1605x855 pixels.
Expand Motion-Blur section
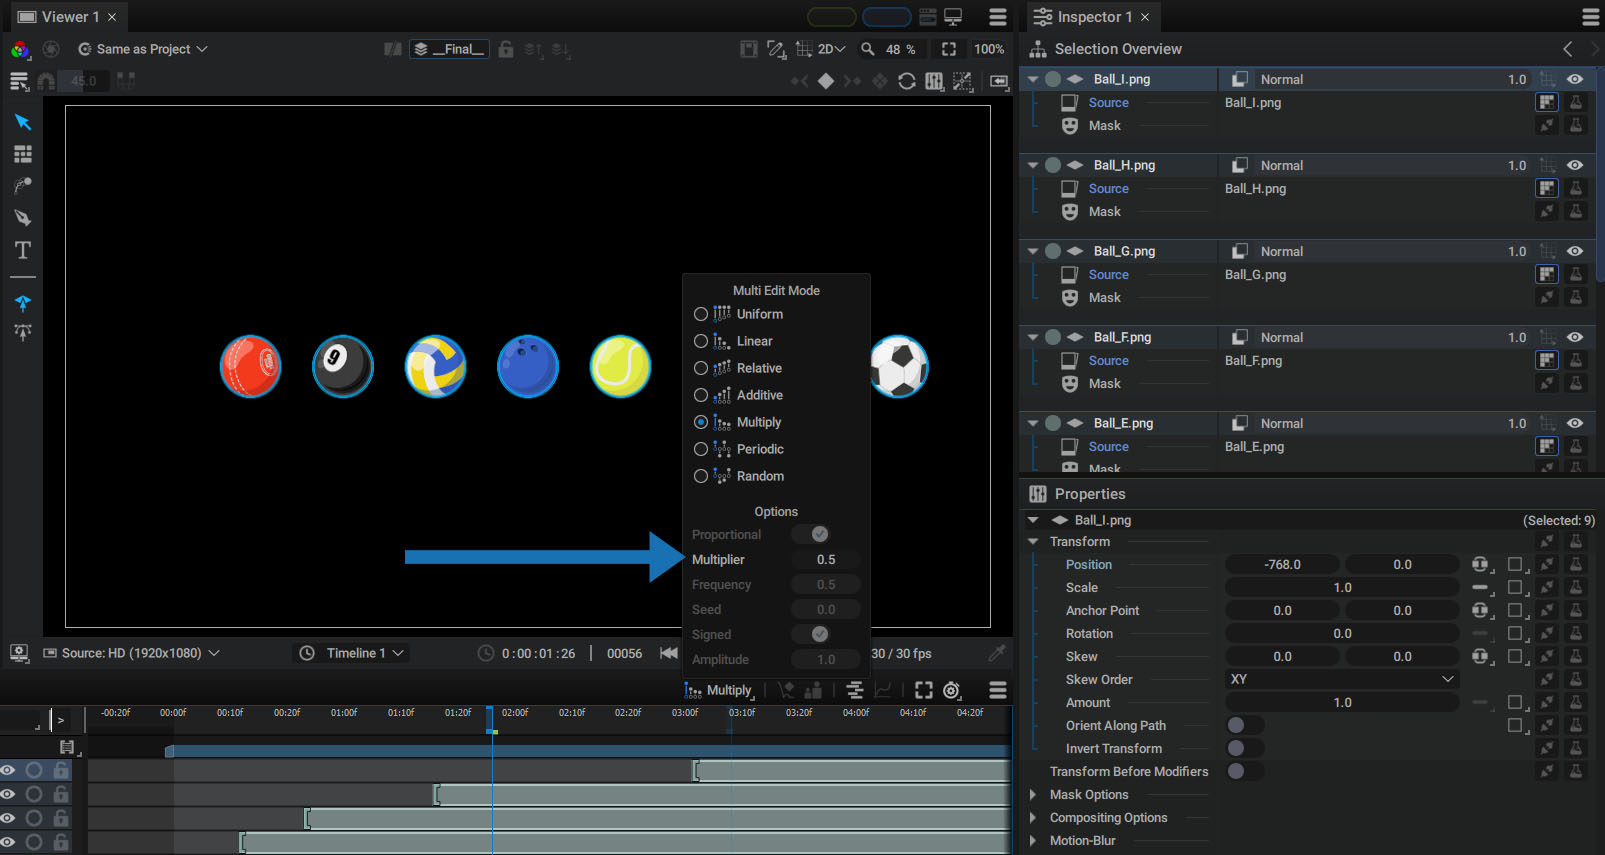[x=1033, y=840]
